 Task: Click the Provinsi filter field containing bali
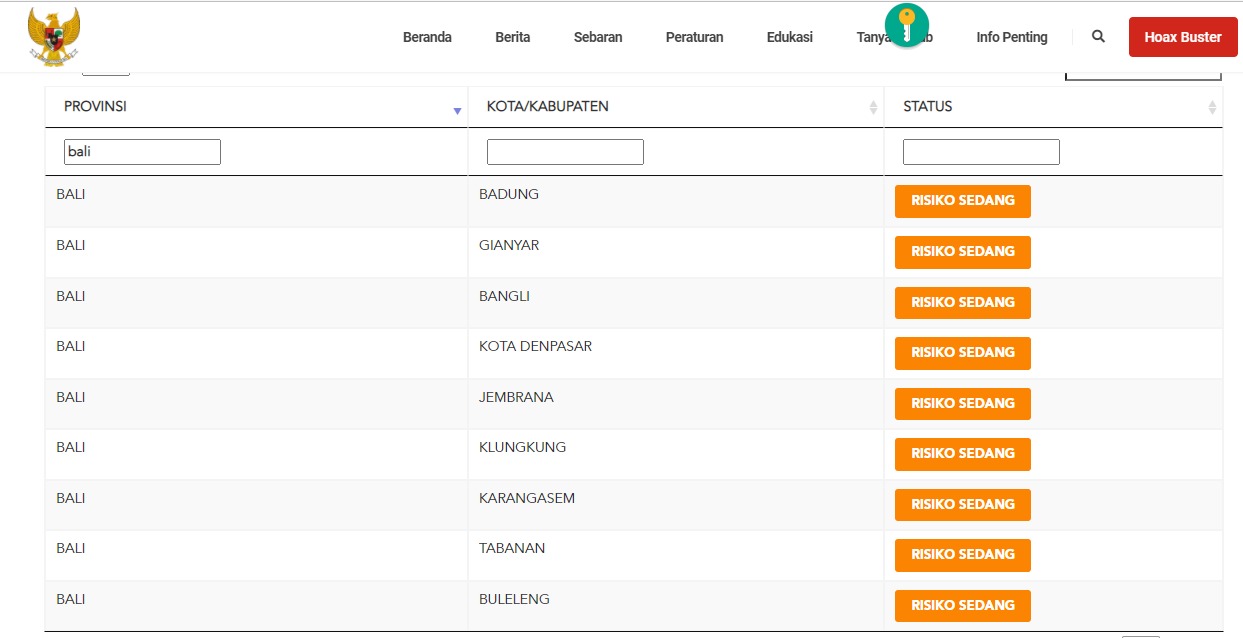[x=142, y=152]
